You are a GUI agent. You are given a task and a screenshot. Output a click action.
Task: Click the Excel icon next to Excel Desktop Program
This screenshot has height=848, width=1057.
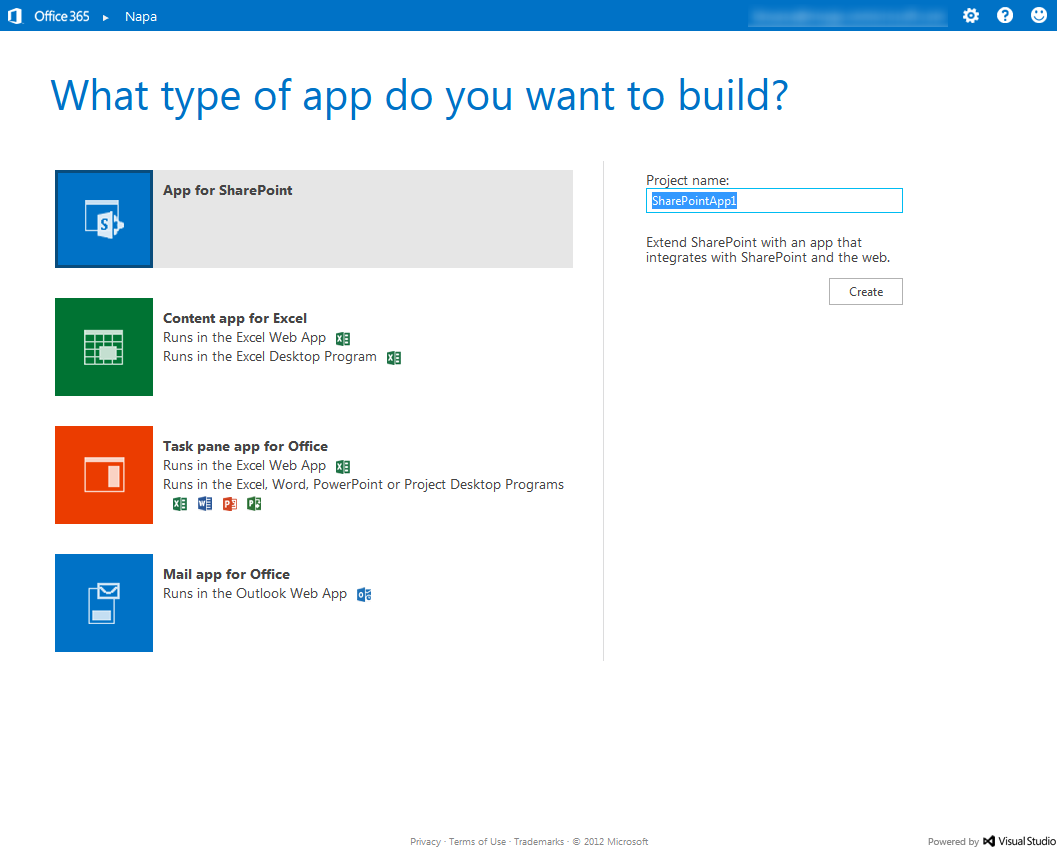click(x=394, y=358)
